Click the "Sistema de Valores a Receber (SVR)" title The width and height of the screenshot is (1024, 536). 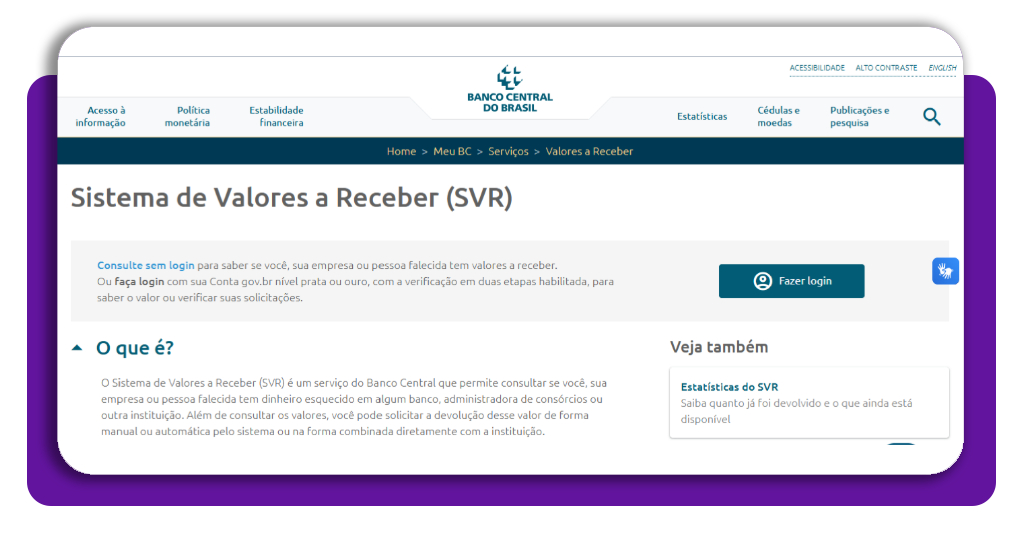point(291,198)
